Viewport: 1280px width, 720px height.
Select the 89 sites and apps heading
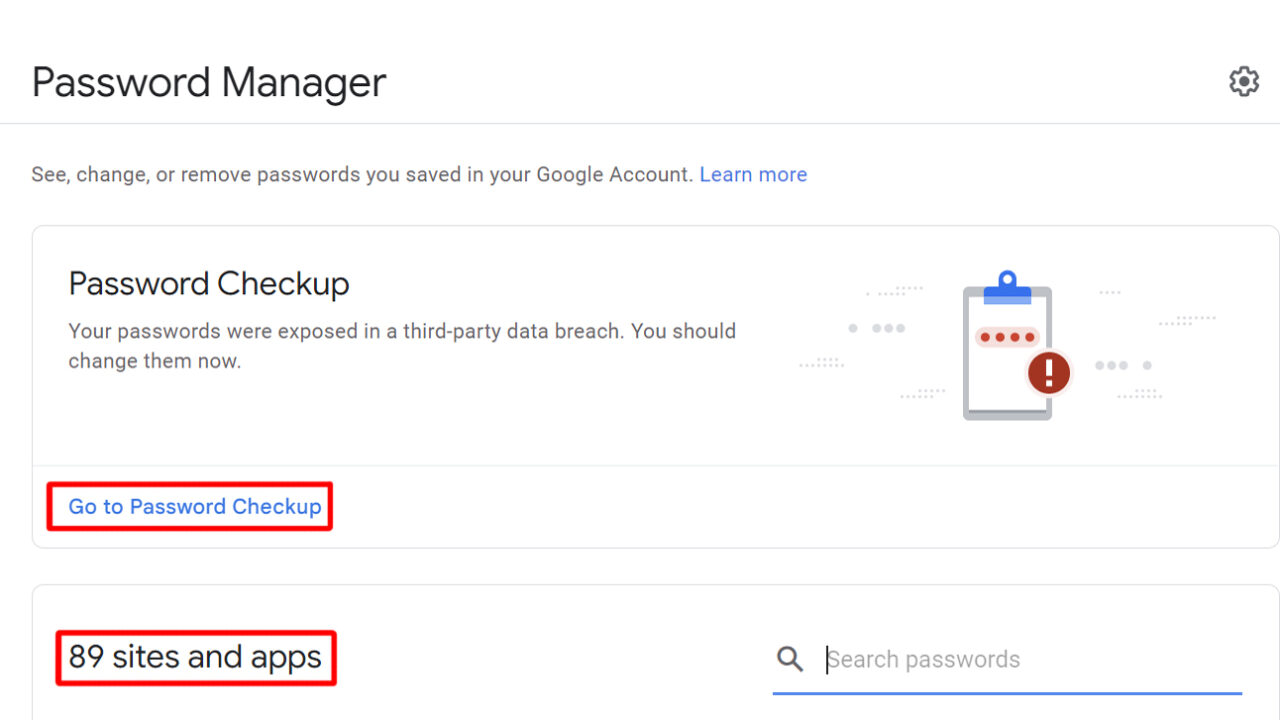click(x=195, y=657)
